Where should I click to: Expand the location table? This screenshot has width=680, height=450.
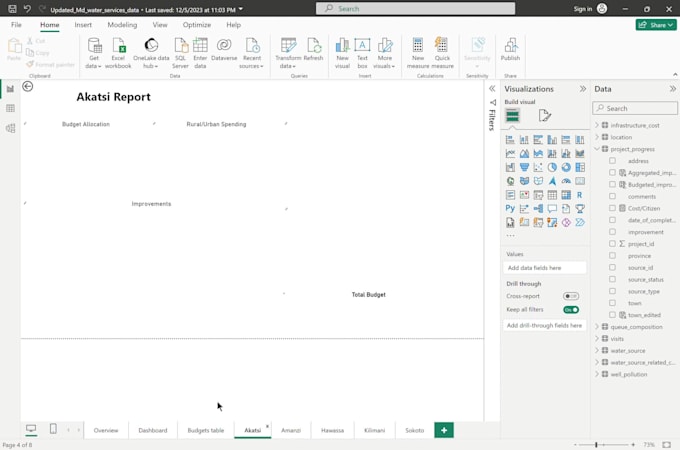pyautogui.click(x=597, y=137)
